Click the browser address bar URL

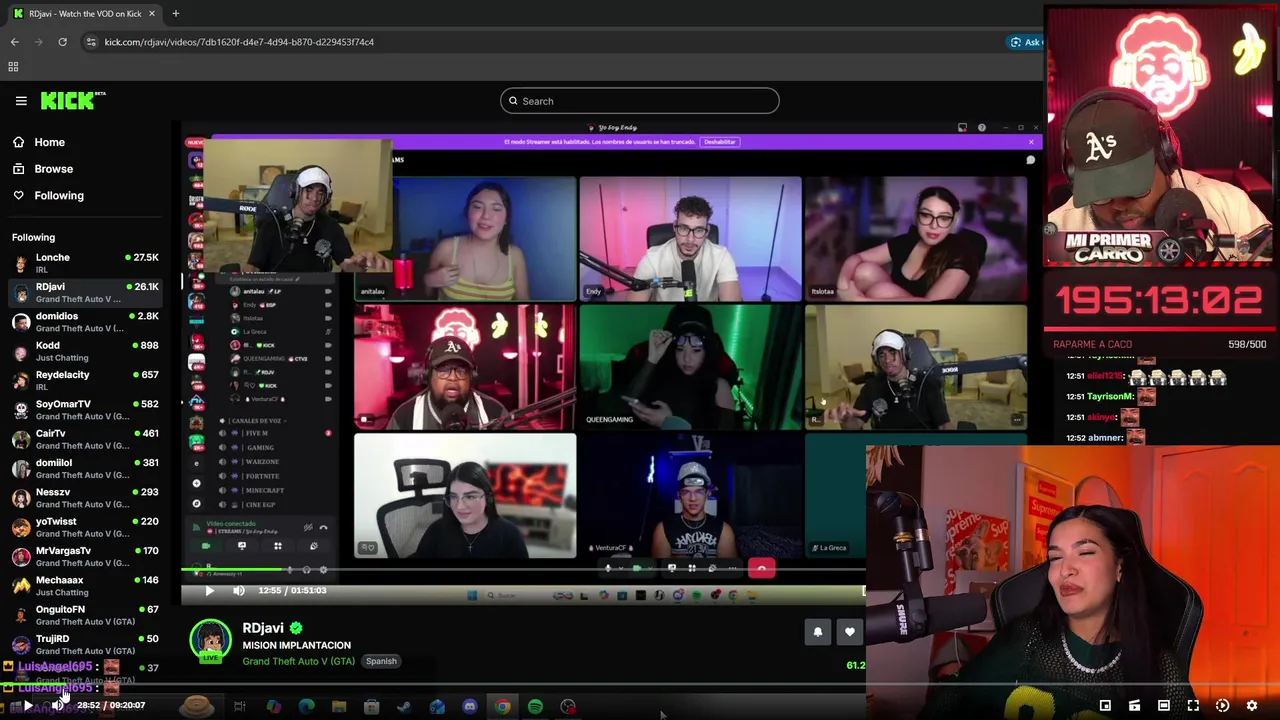pyautogui.click(x=239, y=42)
